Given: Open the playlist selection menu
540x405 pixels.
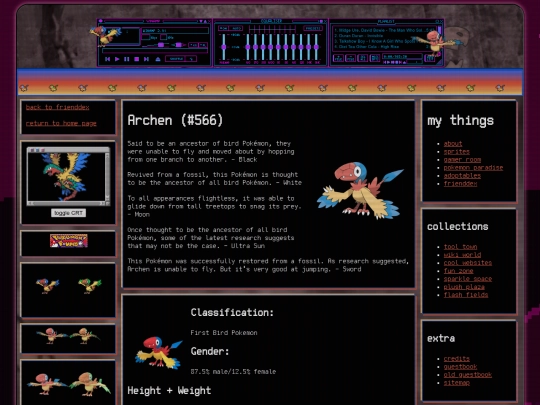Looking at the screenshot, I should pyautogui.click(x=363, y=58).
